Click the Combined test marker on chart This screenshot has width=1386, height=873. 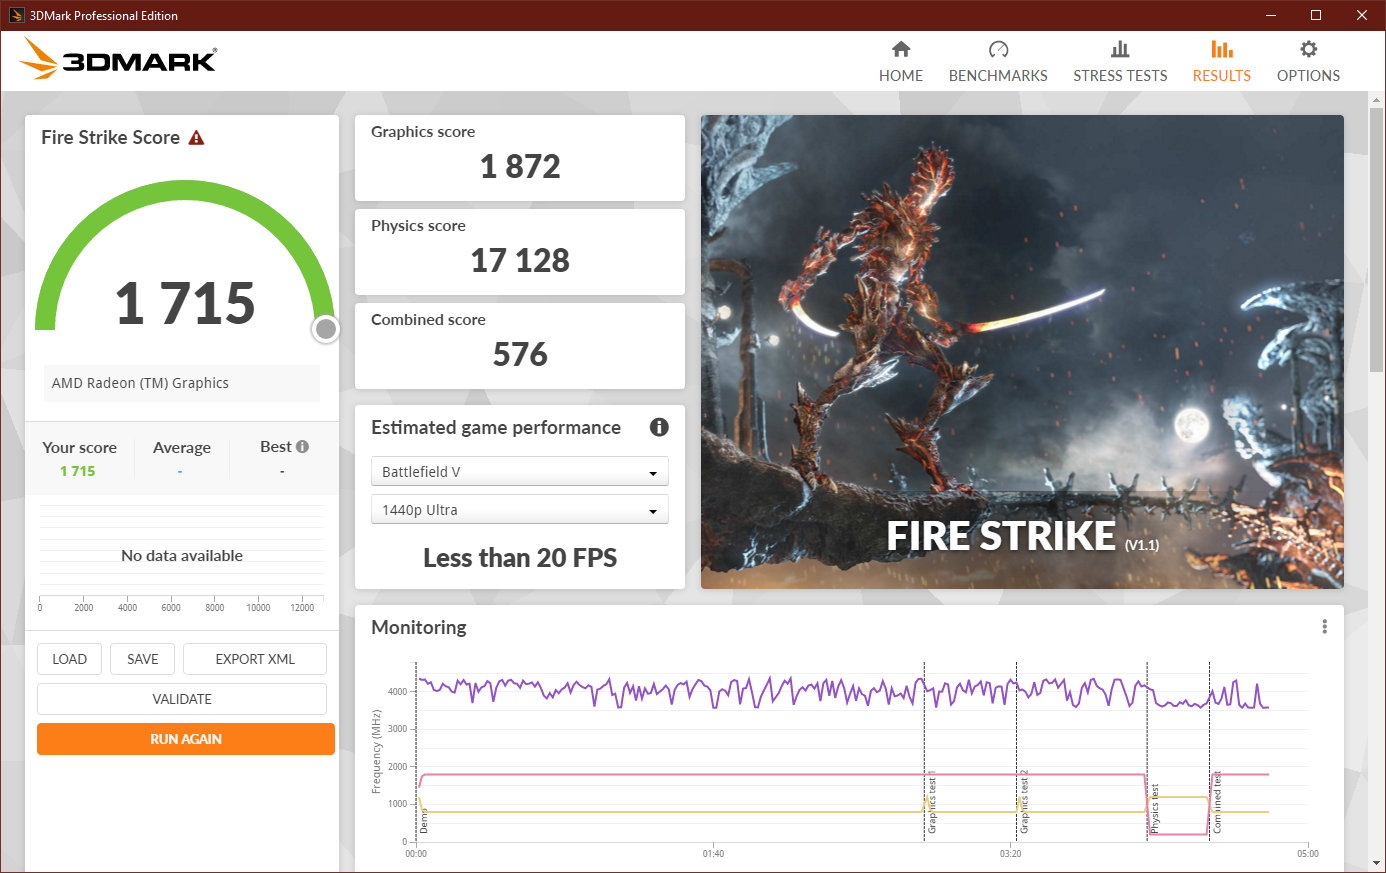click(x=1216, y=803)
